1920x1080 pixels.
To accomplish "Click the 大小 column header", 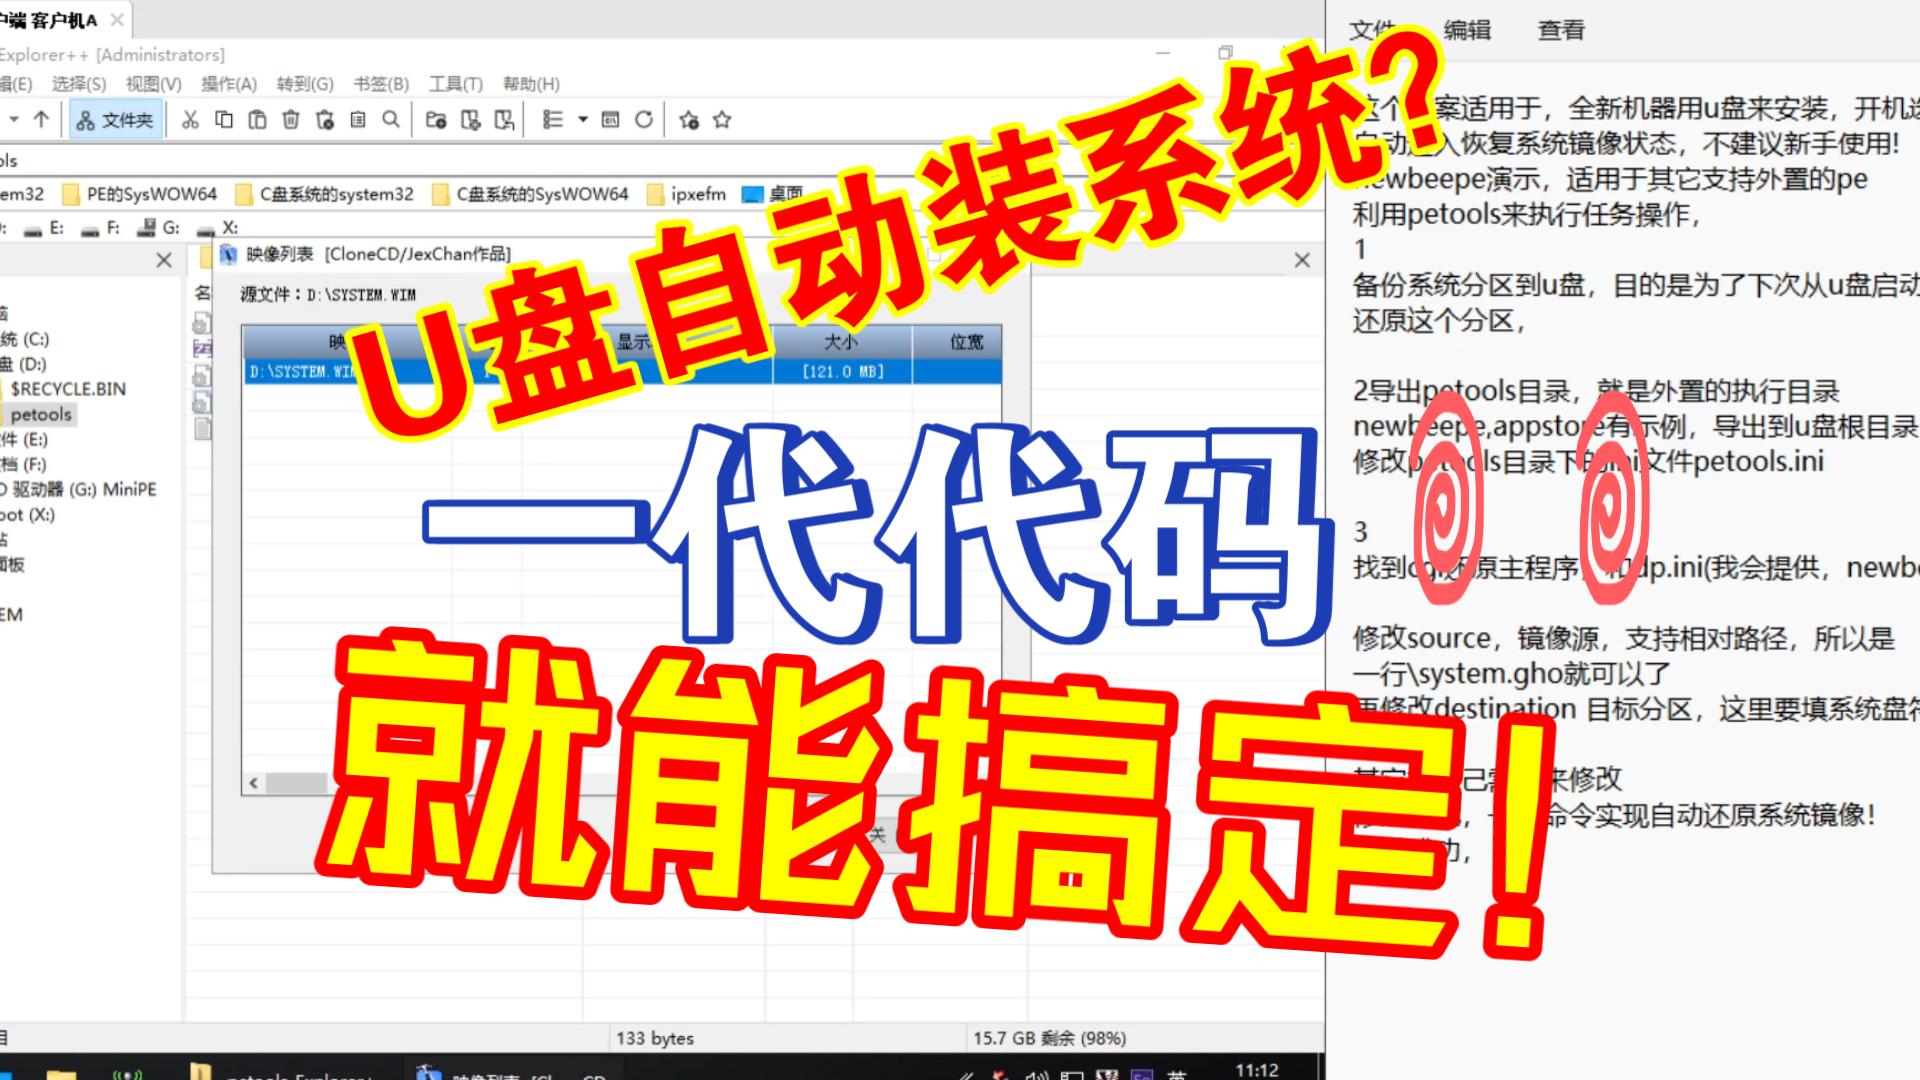I will tap(842, 342).
